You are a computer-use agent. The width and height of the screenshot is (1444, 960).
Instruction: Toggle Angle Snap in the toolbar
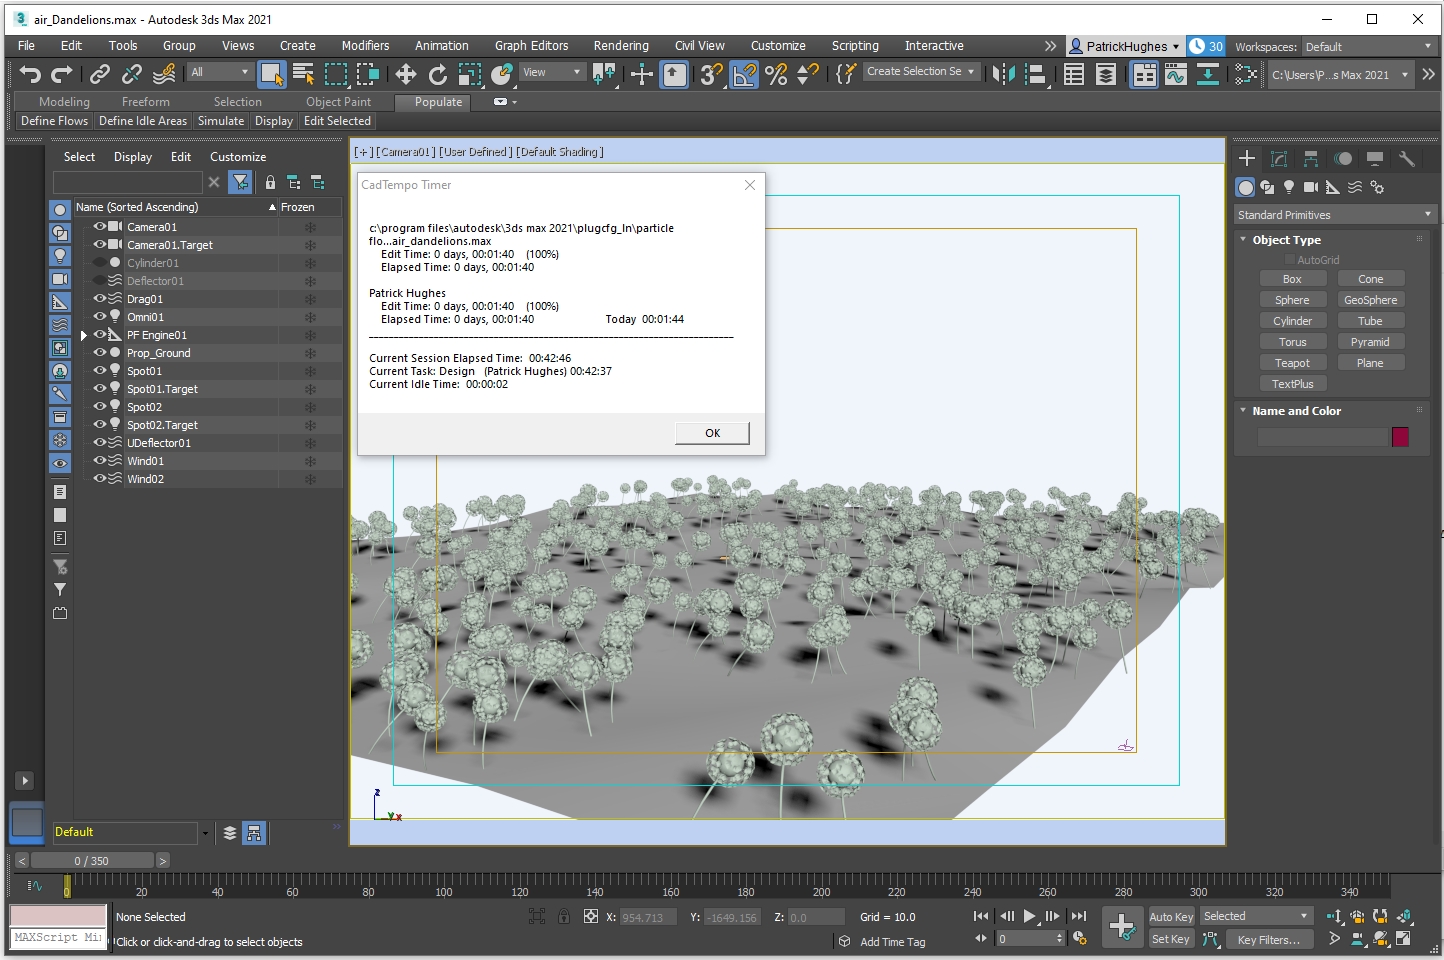pyautogui.click(x=744, y=74)
